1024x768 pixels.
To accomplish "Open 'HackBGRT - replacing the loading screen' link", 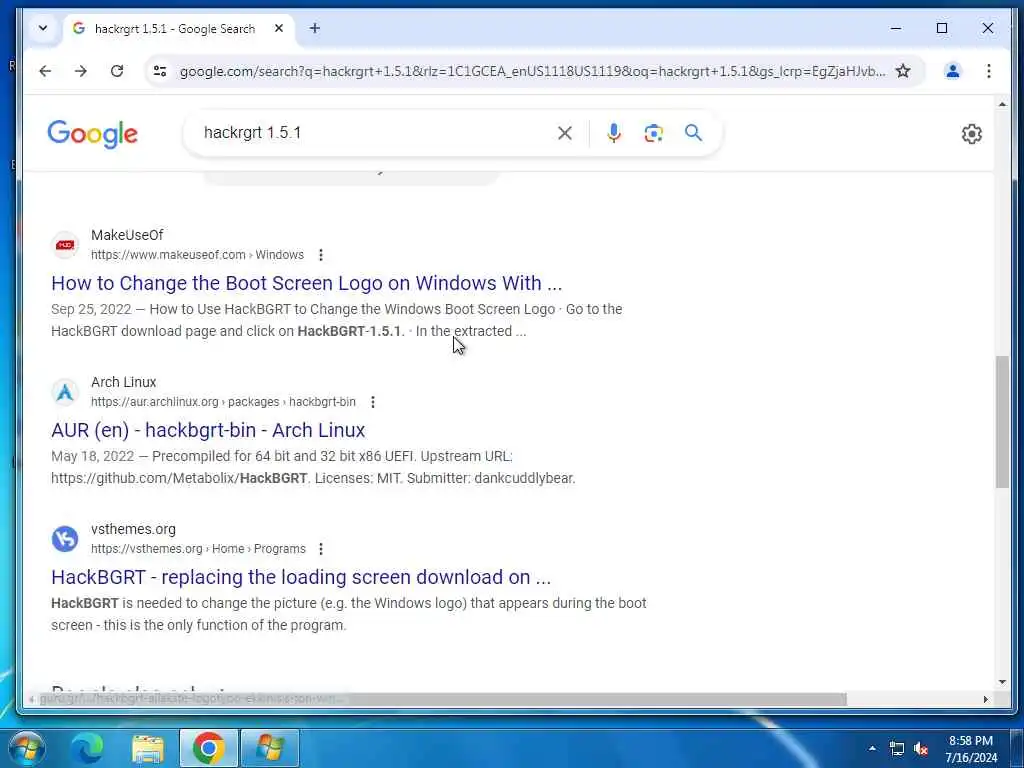I will tap(301, 577).
